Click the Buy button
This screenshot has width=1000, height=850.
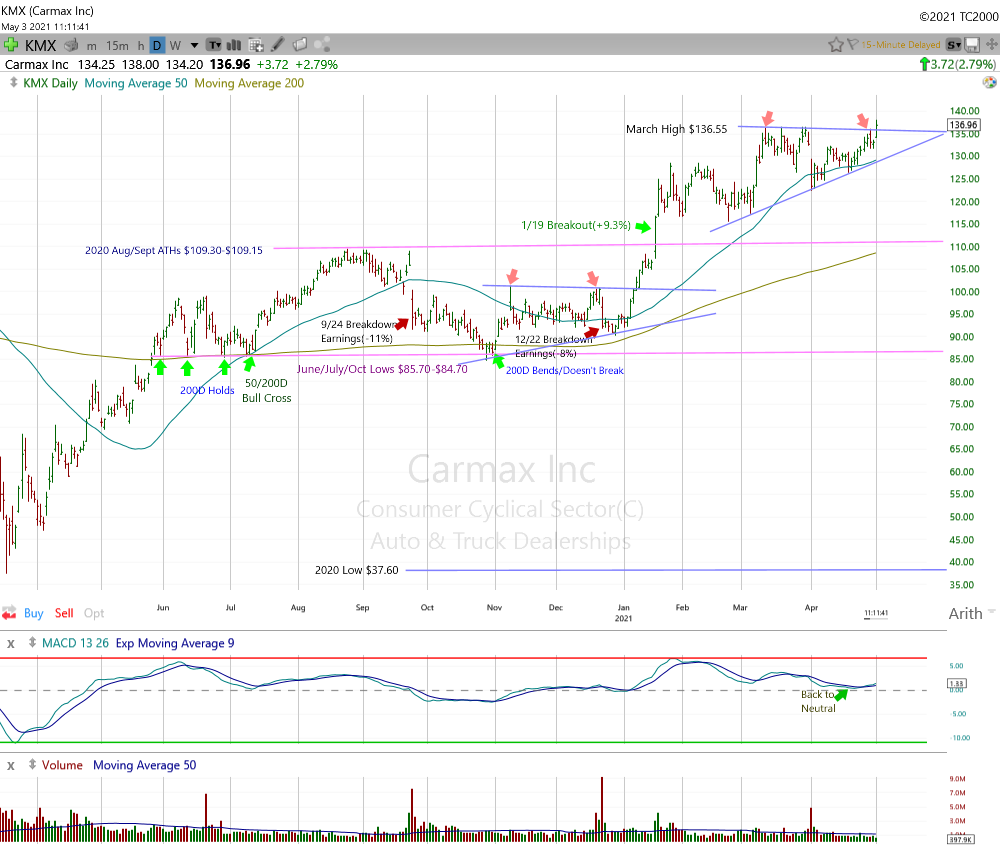pyautogui.click(x=34, y=613)
